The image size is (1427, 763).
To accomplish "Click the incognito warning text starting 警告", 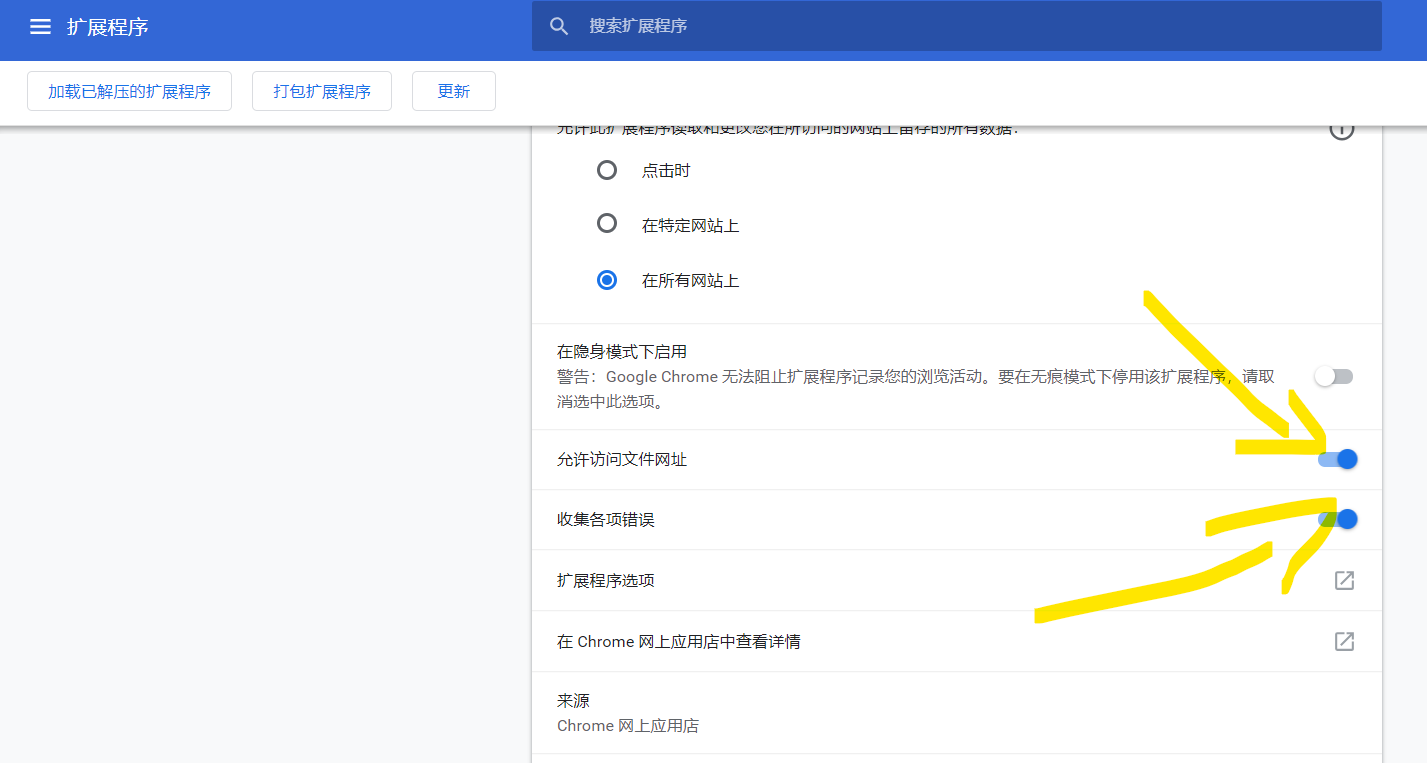I will (x=916, y=389).
